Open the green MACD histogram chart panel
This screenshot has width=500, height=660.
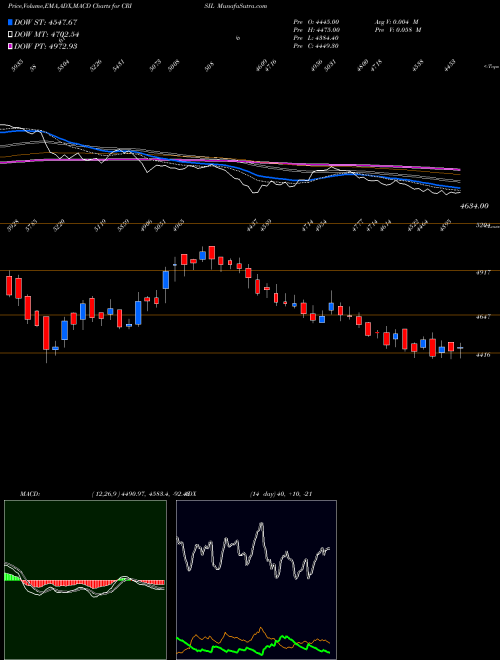(x=85, y=580)
